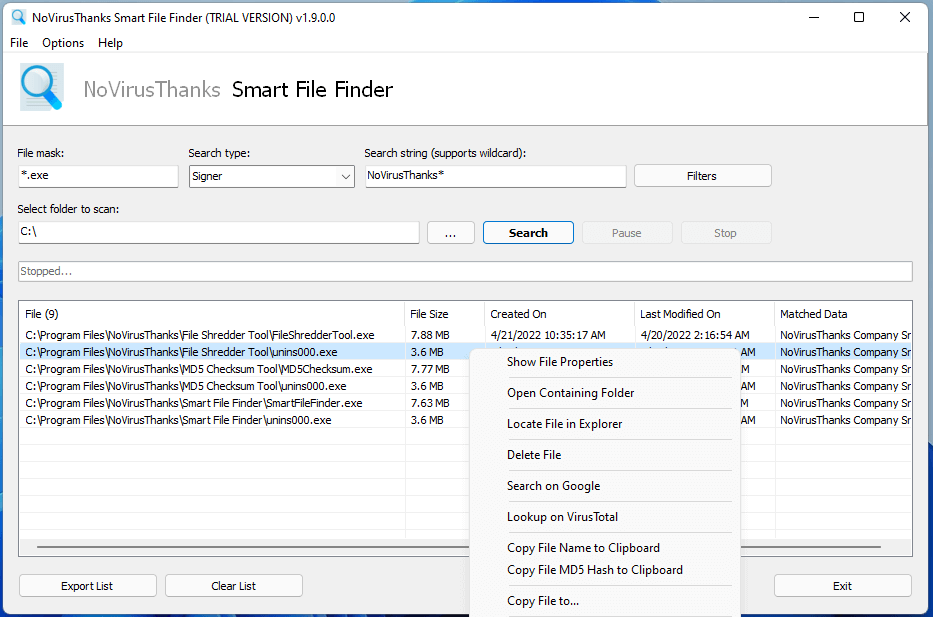
Task: Choose Show File Properties from context menu
Action: click(560, 362)
